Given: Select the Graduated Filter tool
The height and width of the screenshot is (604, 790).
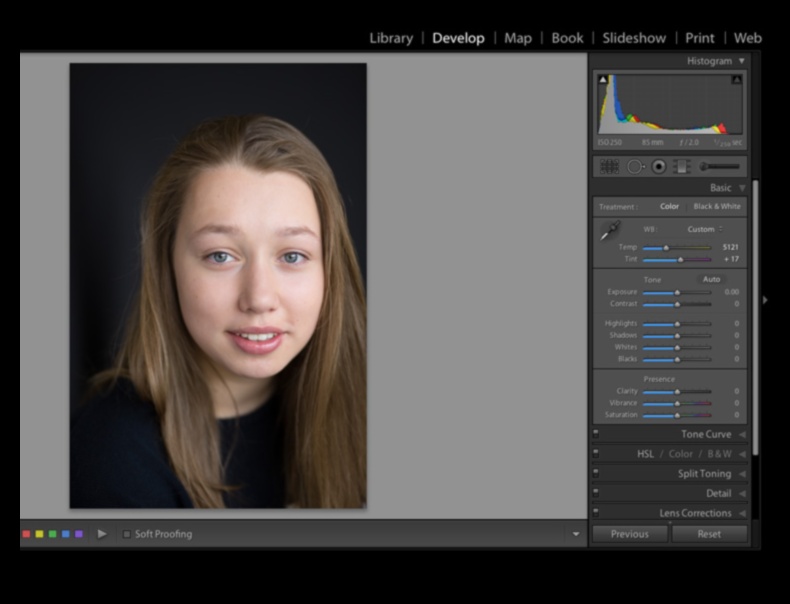Looking at the screenshot, I should pyautogui.click(x=682, y=166).
